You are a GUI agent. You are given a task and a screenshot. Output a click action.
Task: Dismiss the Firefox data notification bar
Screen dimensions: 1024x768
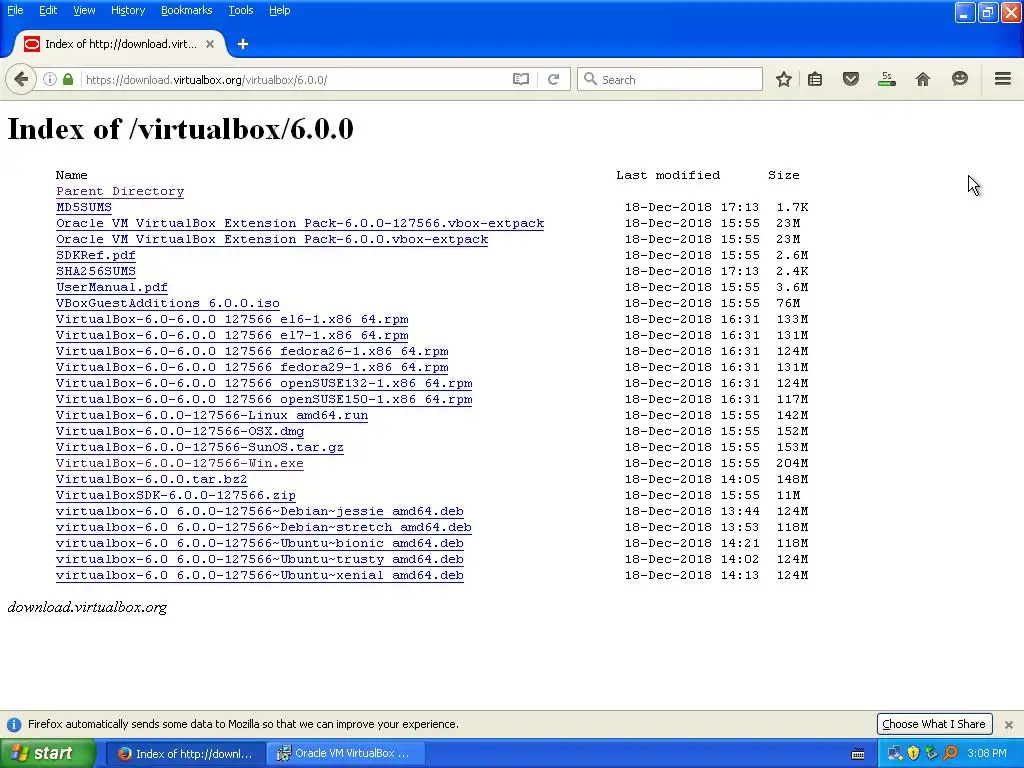tap(1008, 724)
